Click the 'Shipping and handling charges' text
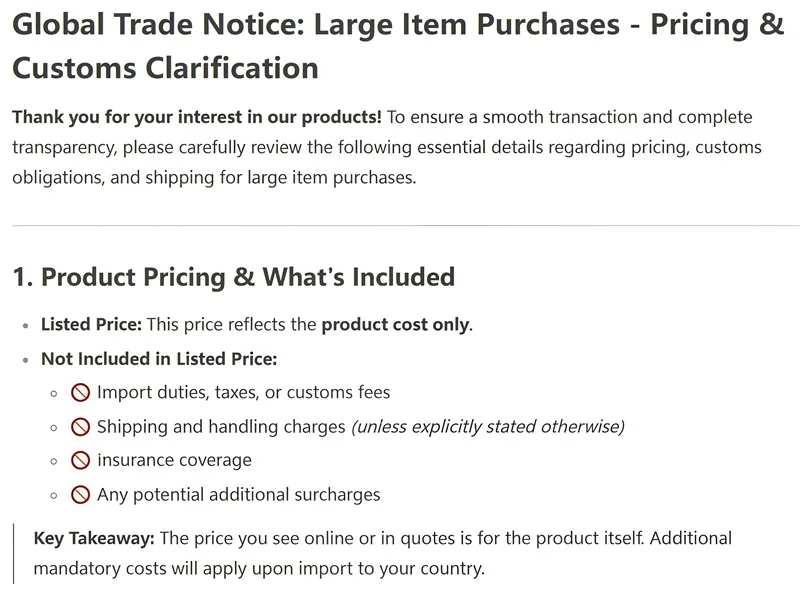Viewport: 800px width, 614px height. [221, 427]
